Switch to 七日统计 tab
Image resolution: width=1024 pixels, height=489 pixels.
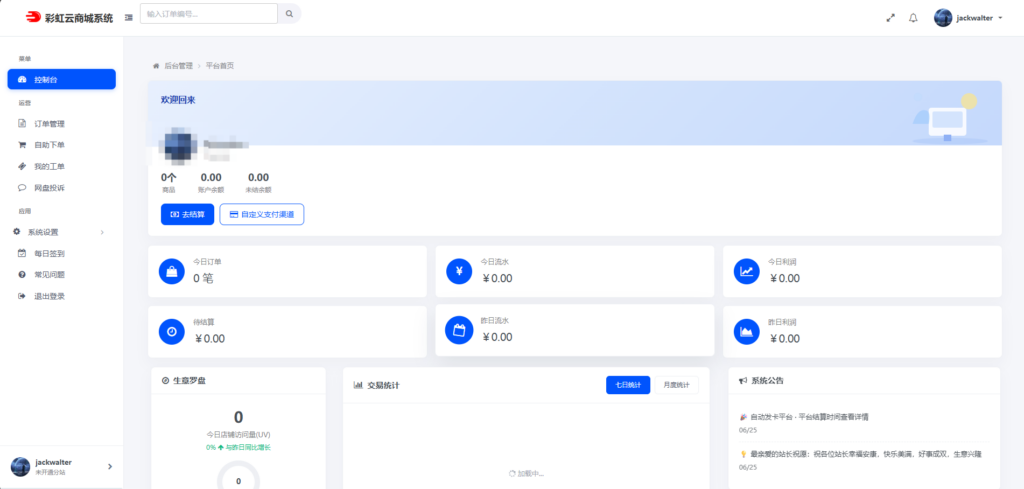pyautogui.click(x=628, y=385)
